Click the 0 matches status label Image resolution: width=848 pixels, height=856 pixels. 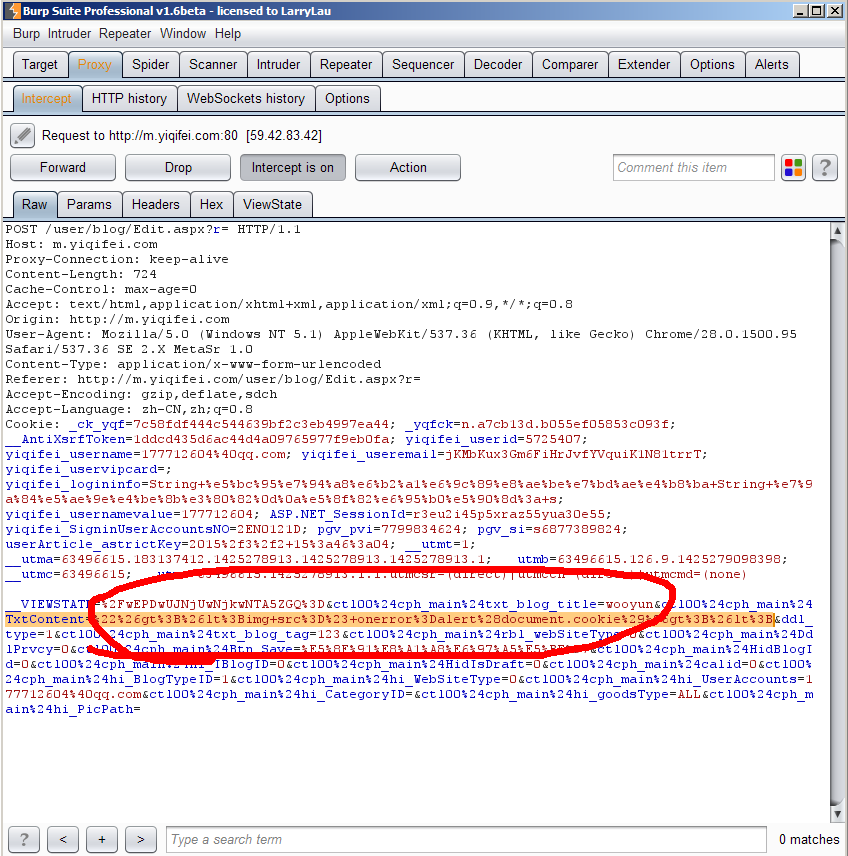click(809, 839)
